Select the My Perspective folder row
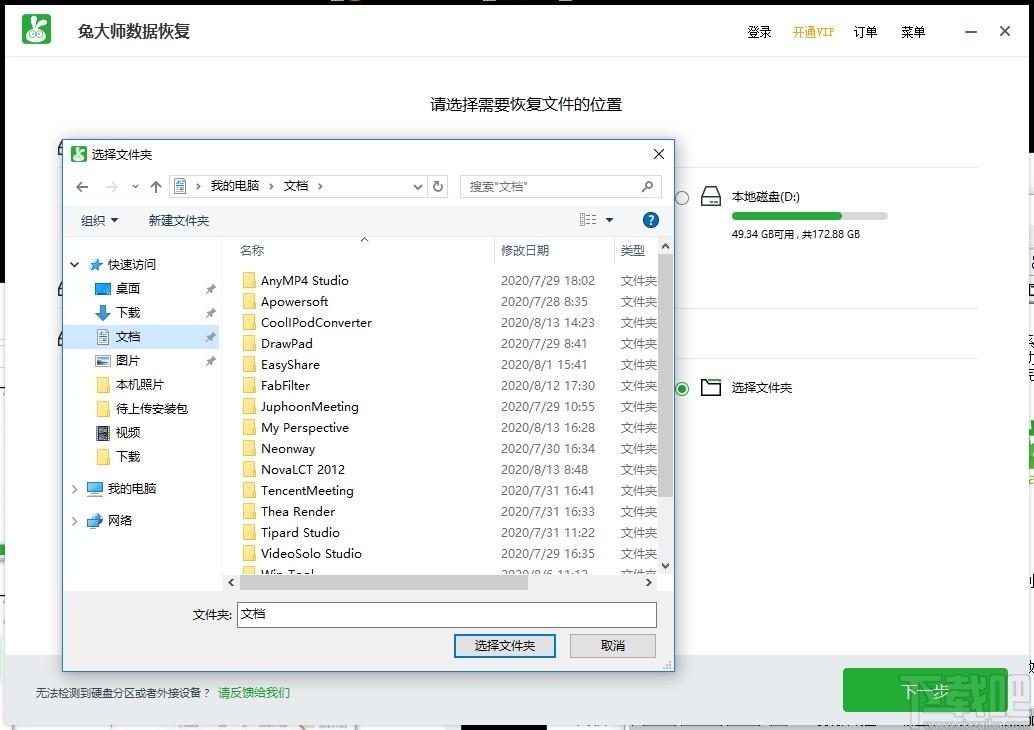 click(448, 428)
